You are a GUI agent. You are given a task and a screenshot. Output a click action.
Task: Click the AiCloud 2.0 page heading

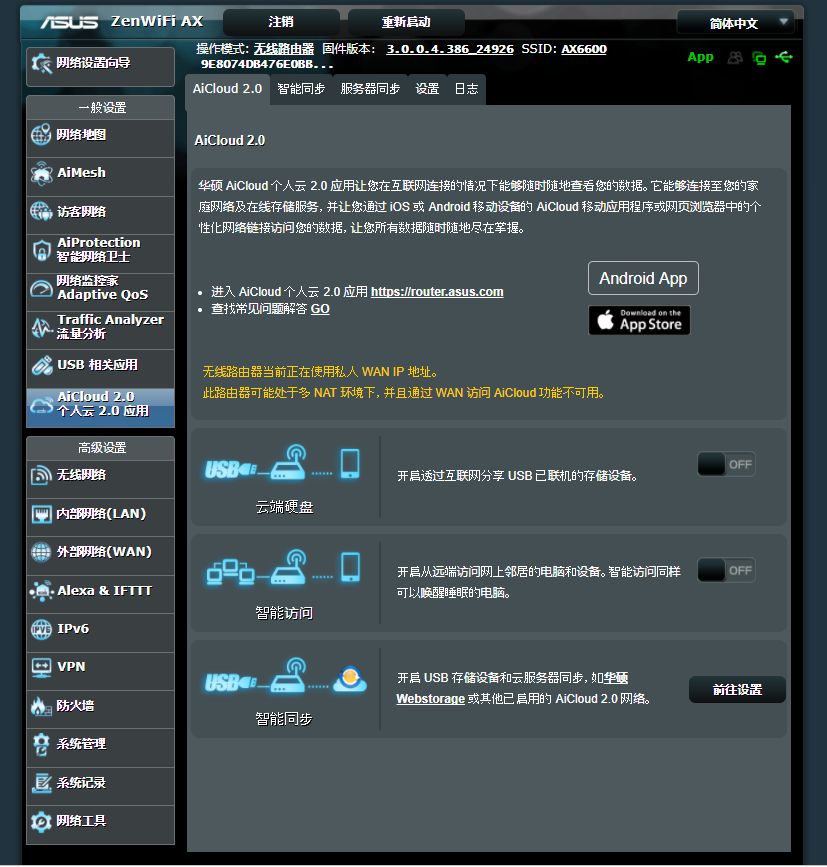[x=229, y=140]
